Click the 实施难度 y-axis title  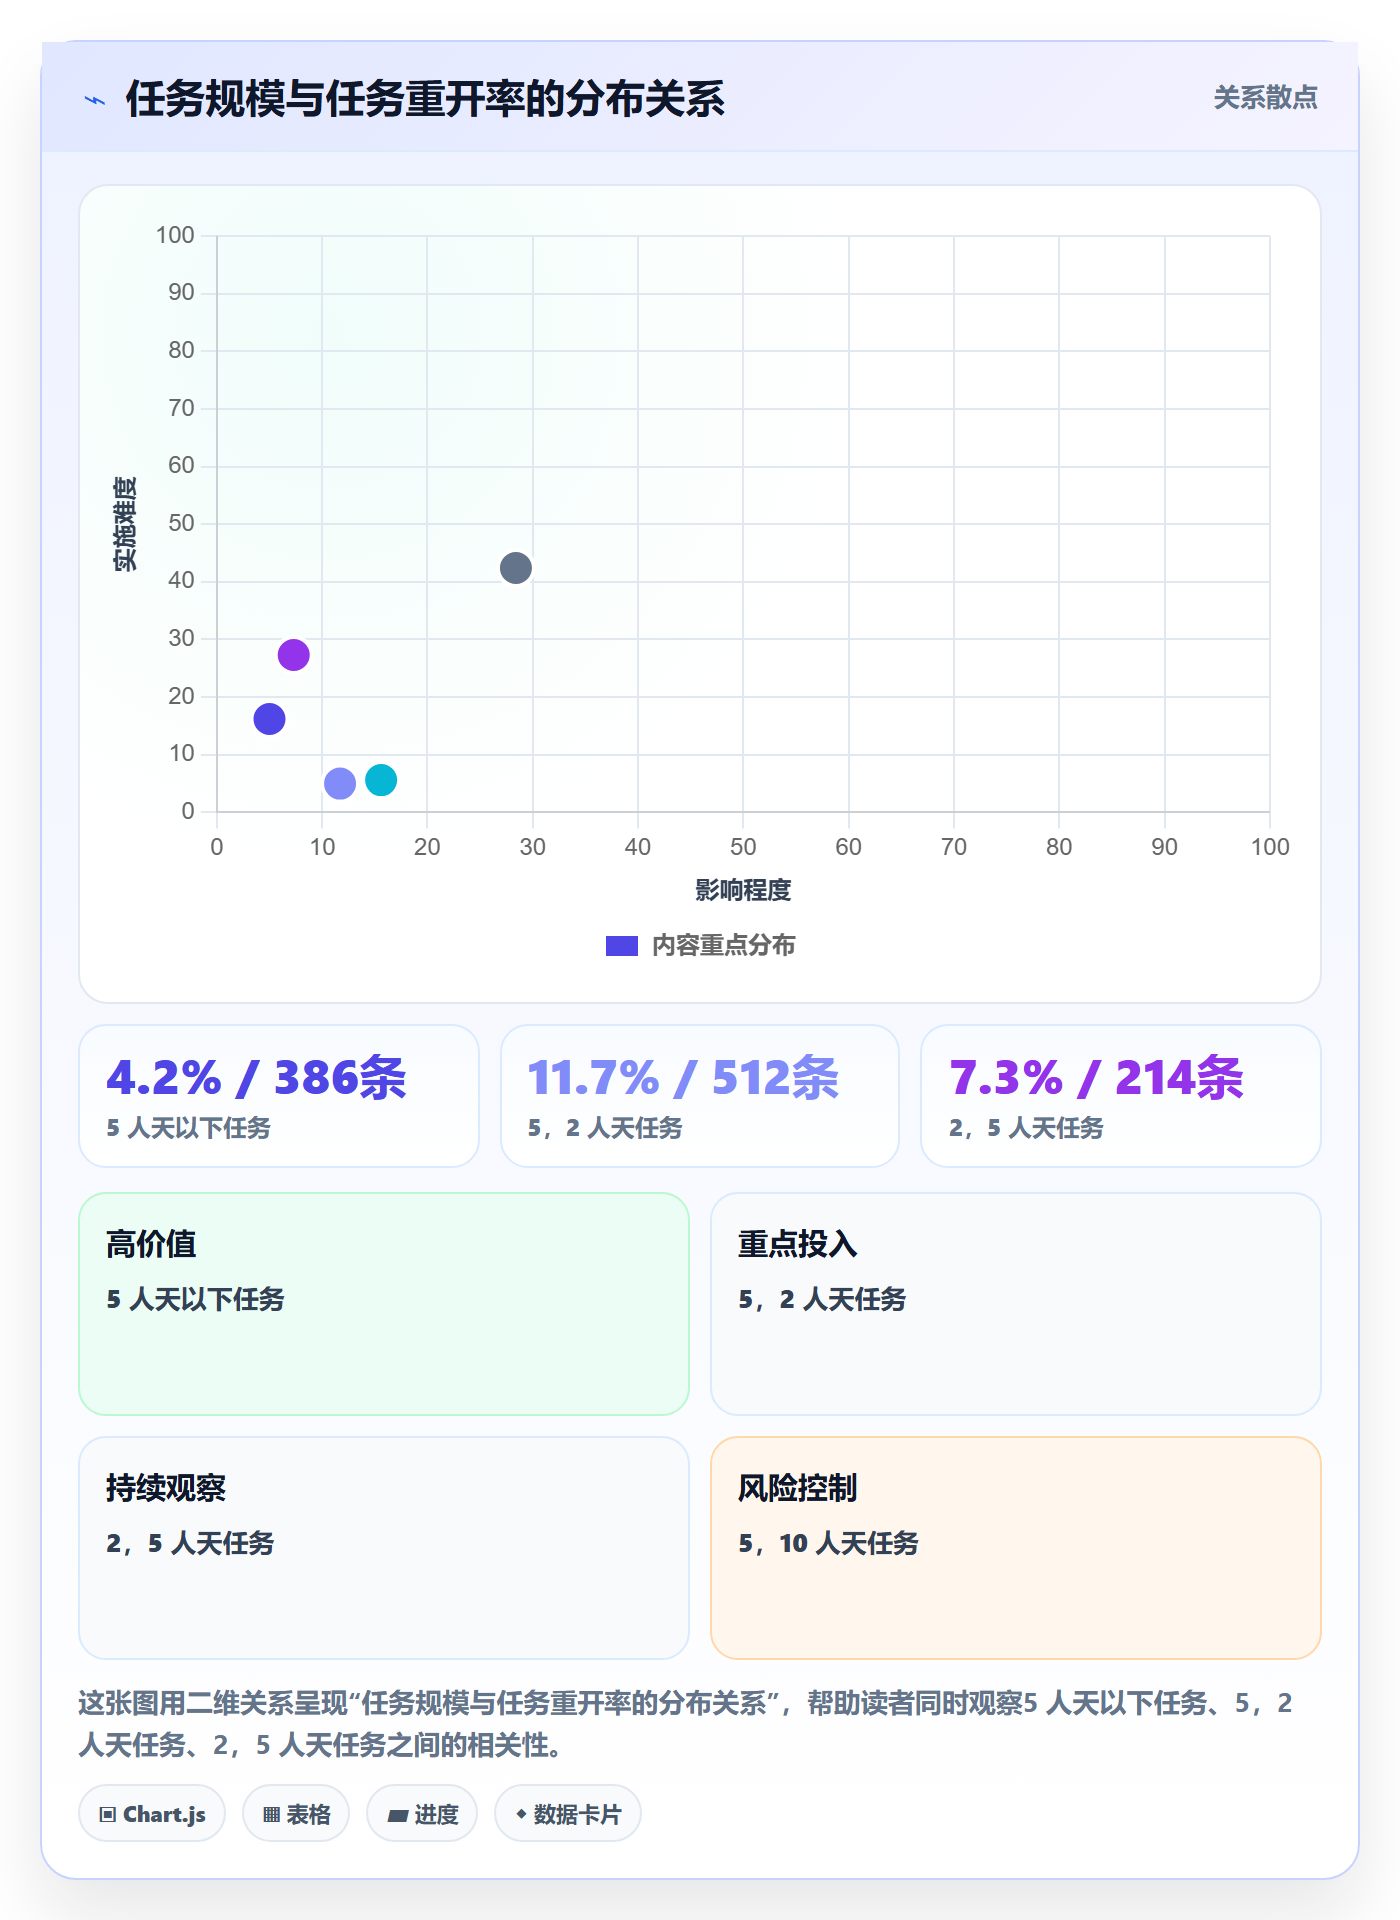click(x=125, y=524)
